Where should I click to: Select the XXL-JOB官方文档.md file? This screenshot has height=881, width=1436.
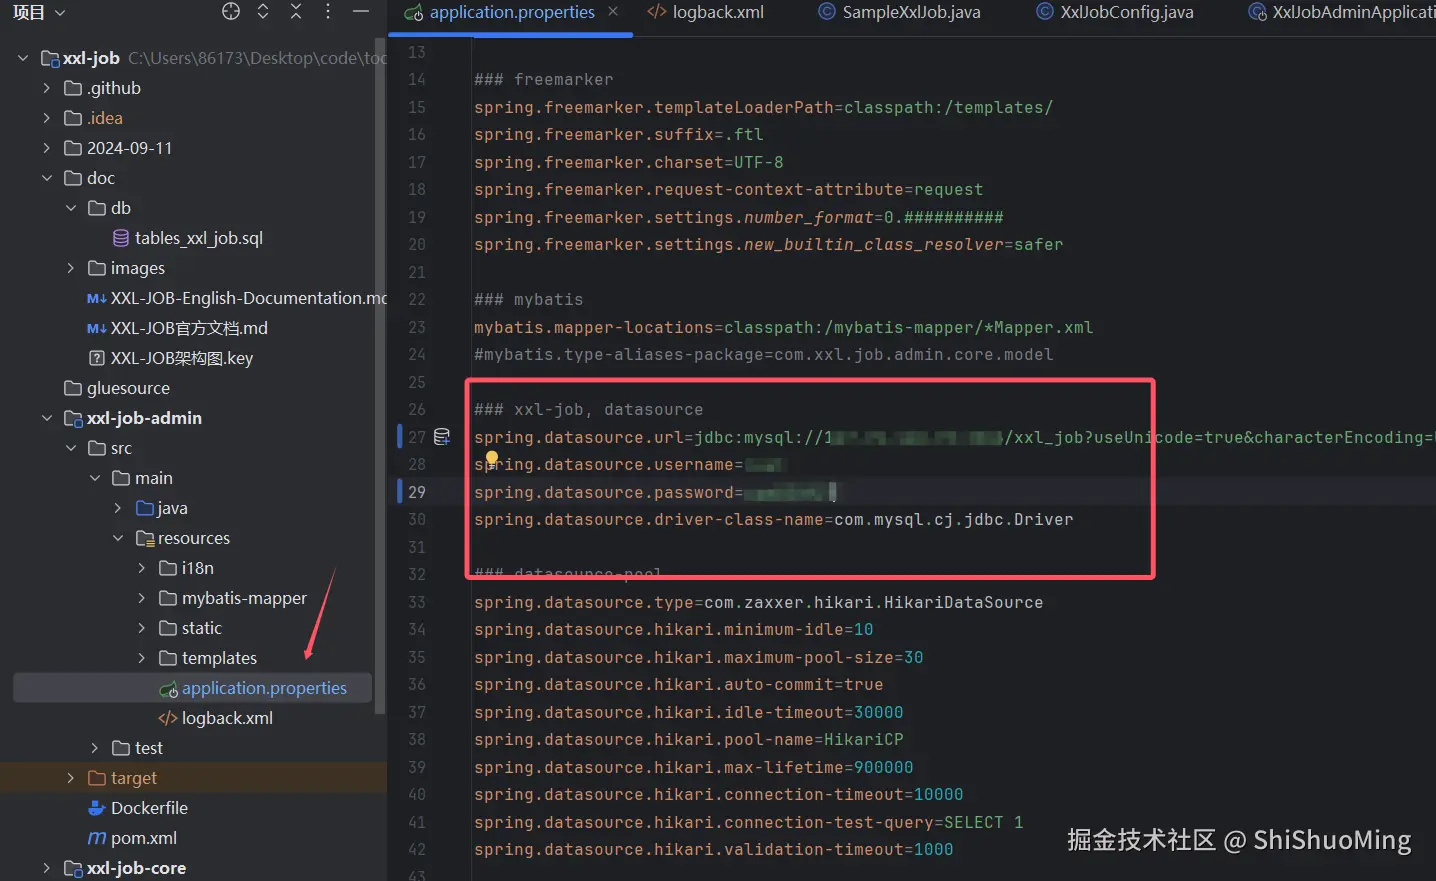(189, 328)
